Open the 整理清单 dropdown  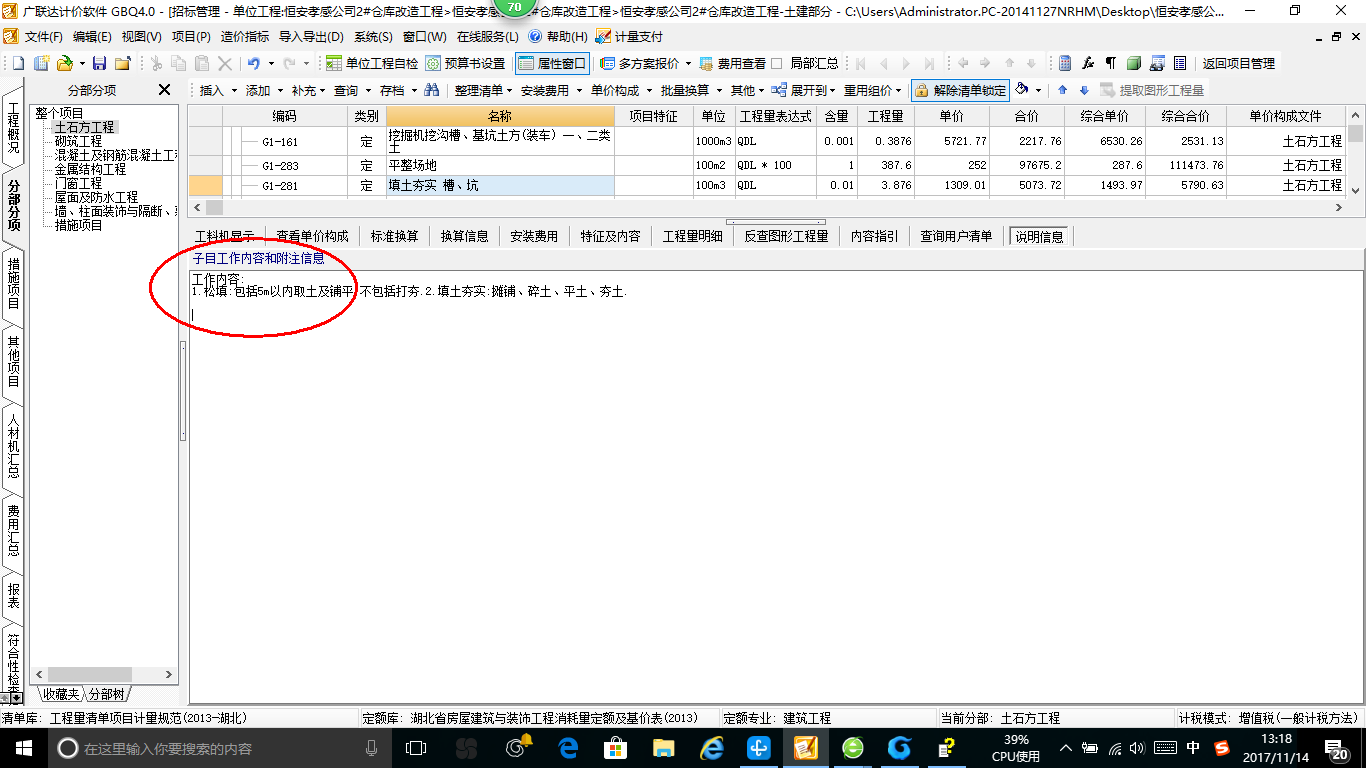[484, 90]
